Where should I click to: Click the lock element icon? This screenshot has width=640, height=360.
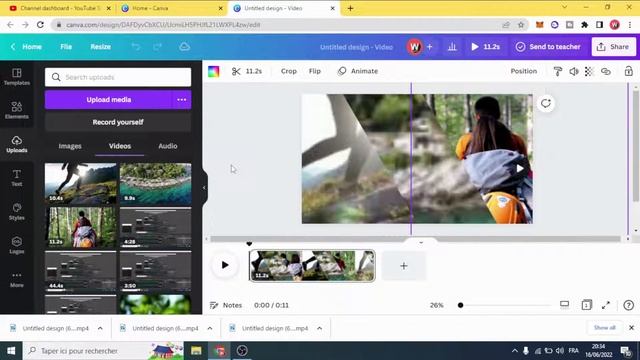pyautogui.click(x=629, y=71)
